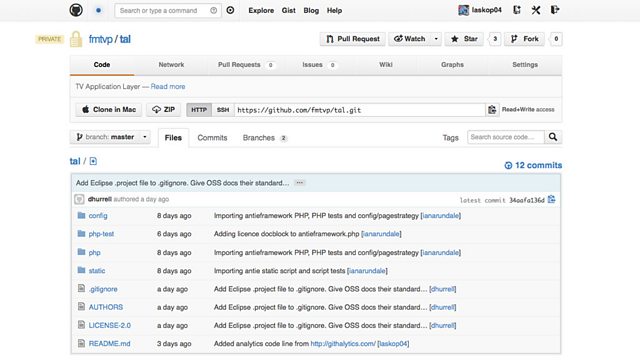Image resolution: width=640 pixels, height=360 pixels.
Task: Open Tags link
Action: [451, 138]
